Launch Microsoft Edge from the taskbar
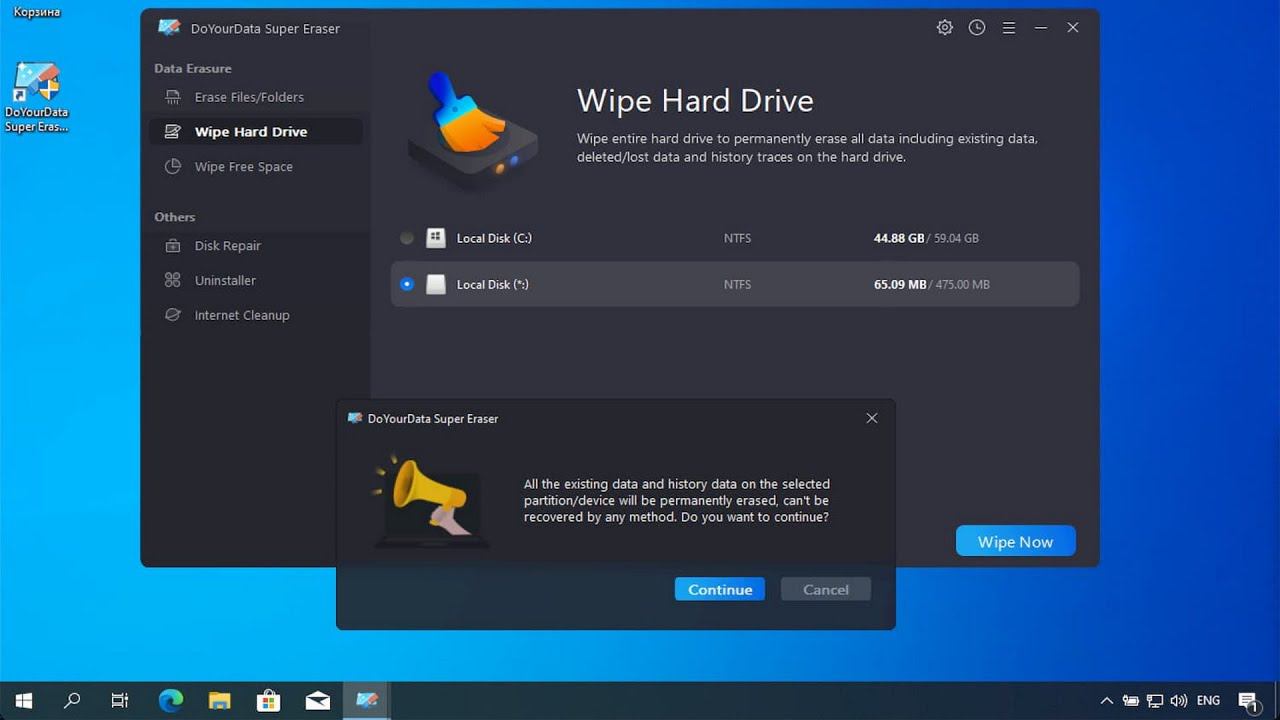The height and width of the screenshot is (720, 1280). tap(171, 701)
